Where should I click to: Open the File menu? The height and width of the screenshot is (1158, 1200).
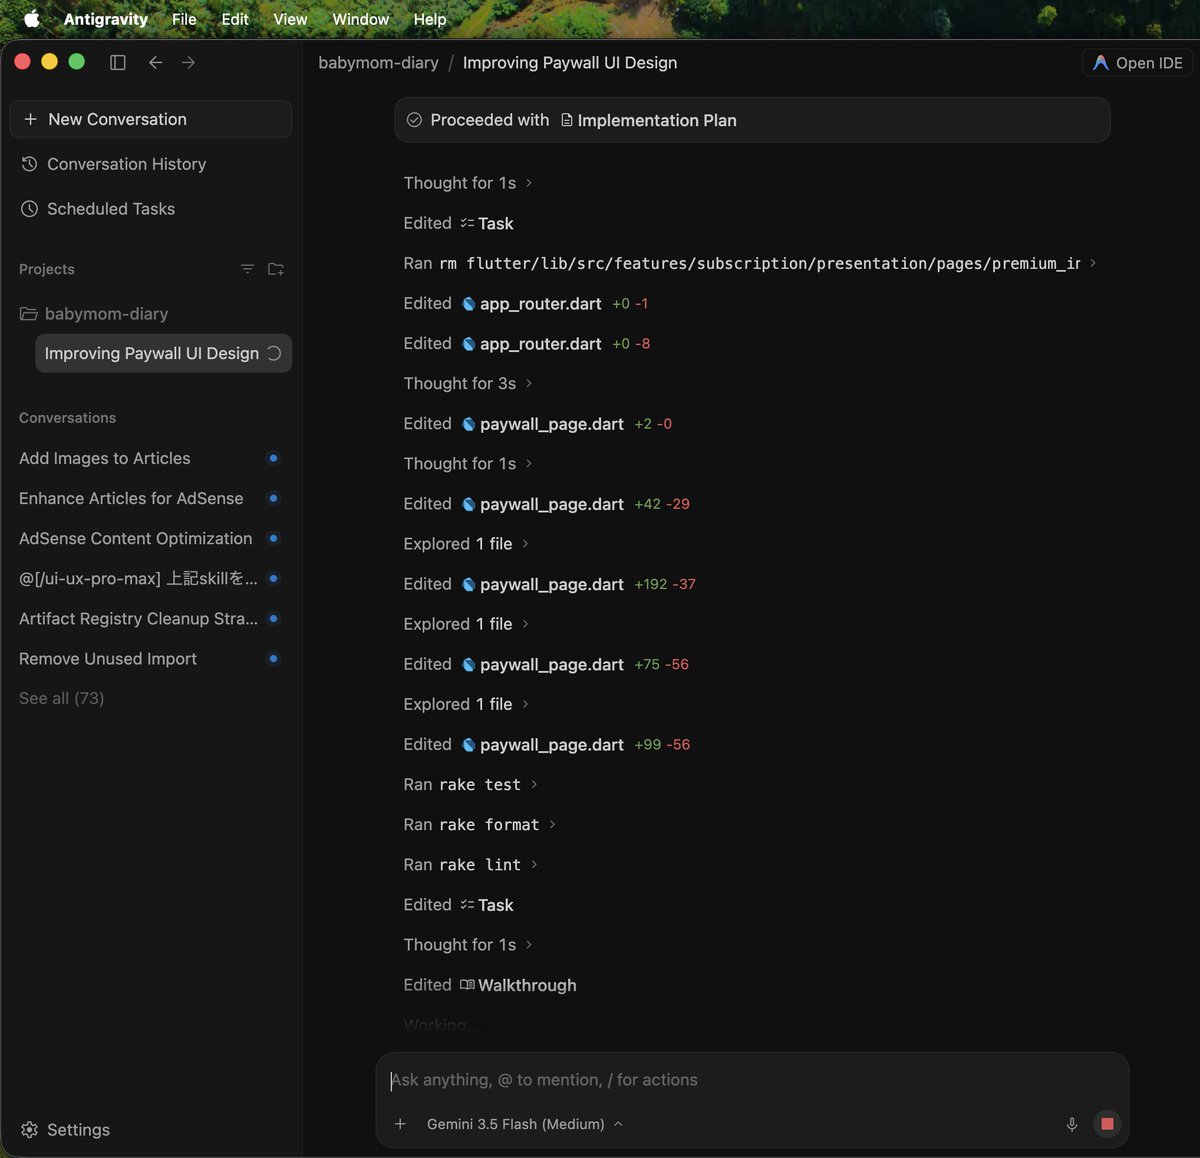184,19
